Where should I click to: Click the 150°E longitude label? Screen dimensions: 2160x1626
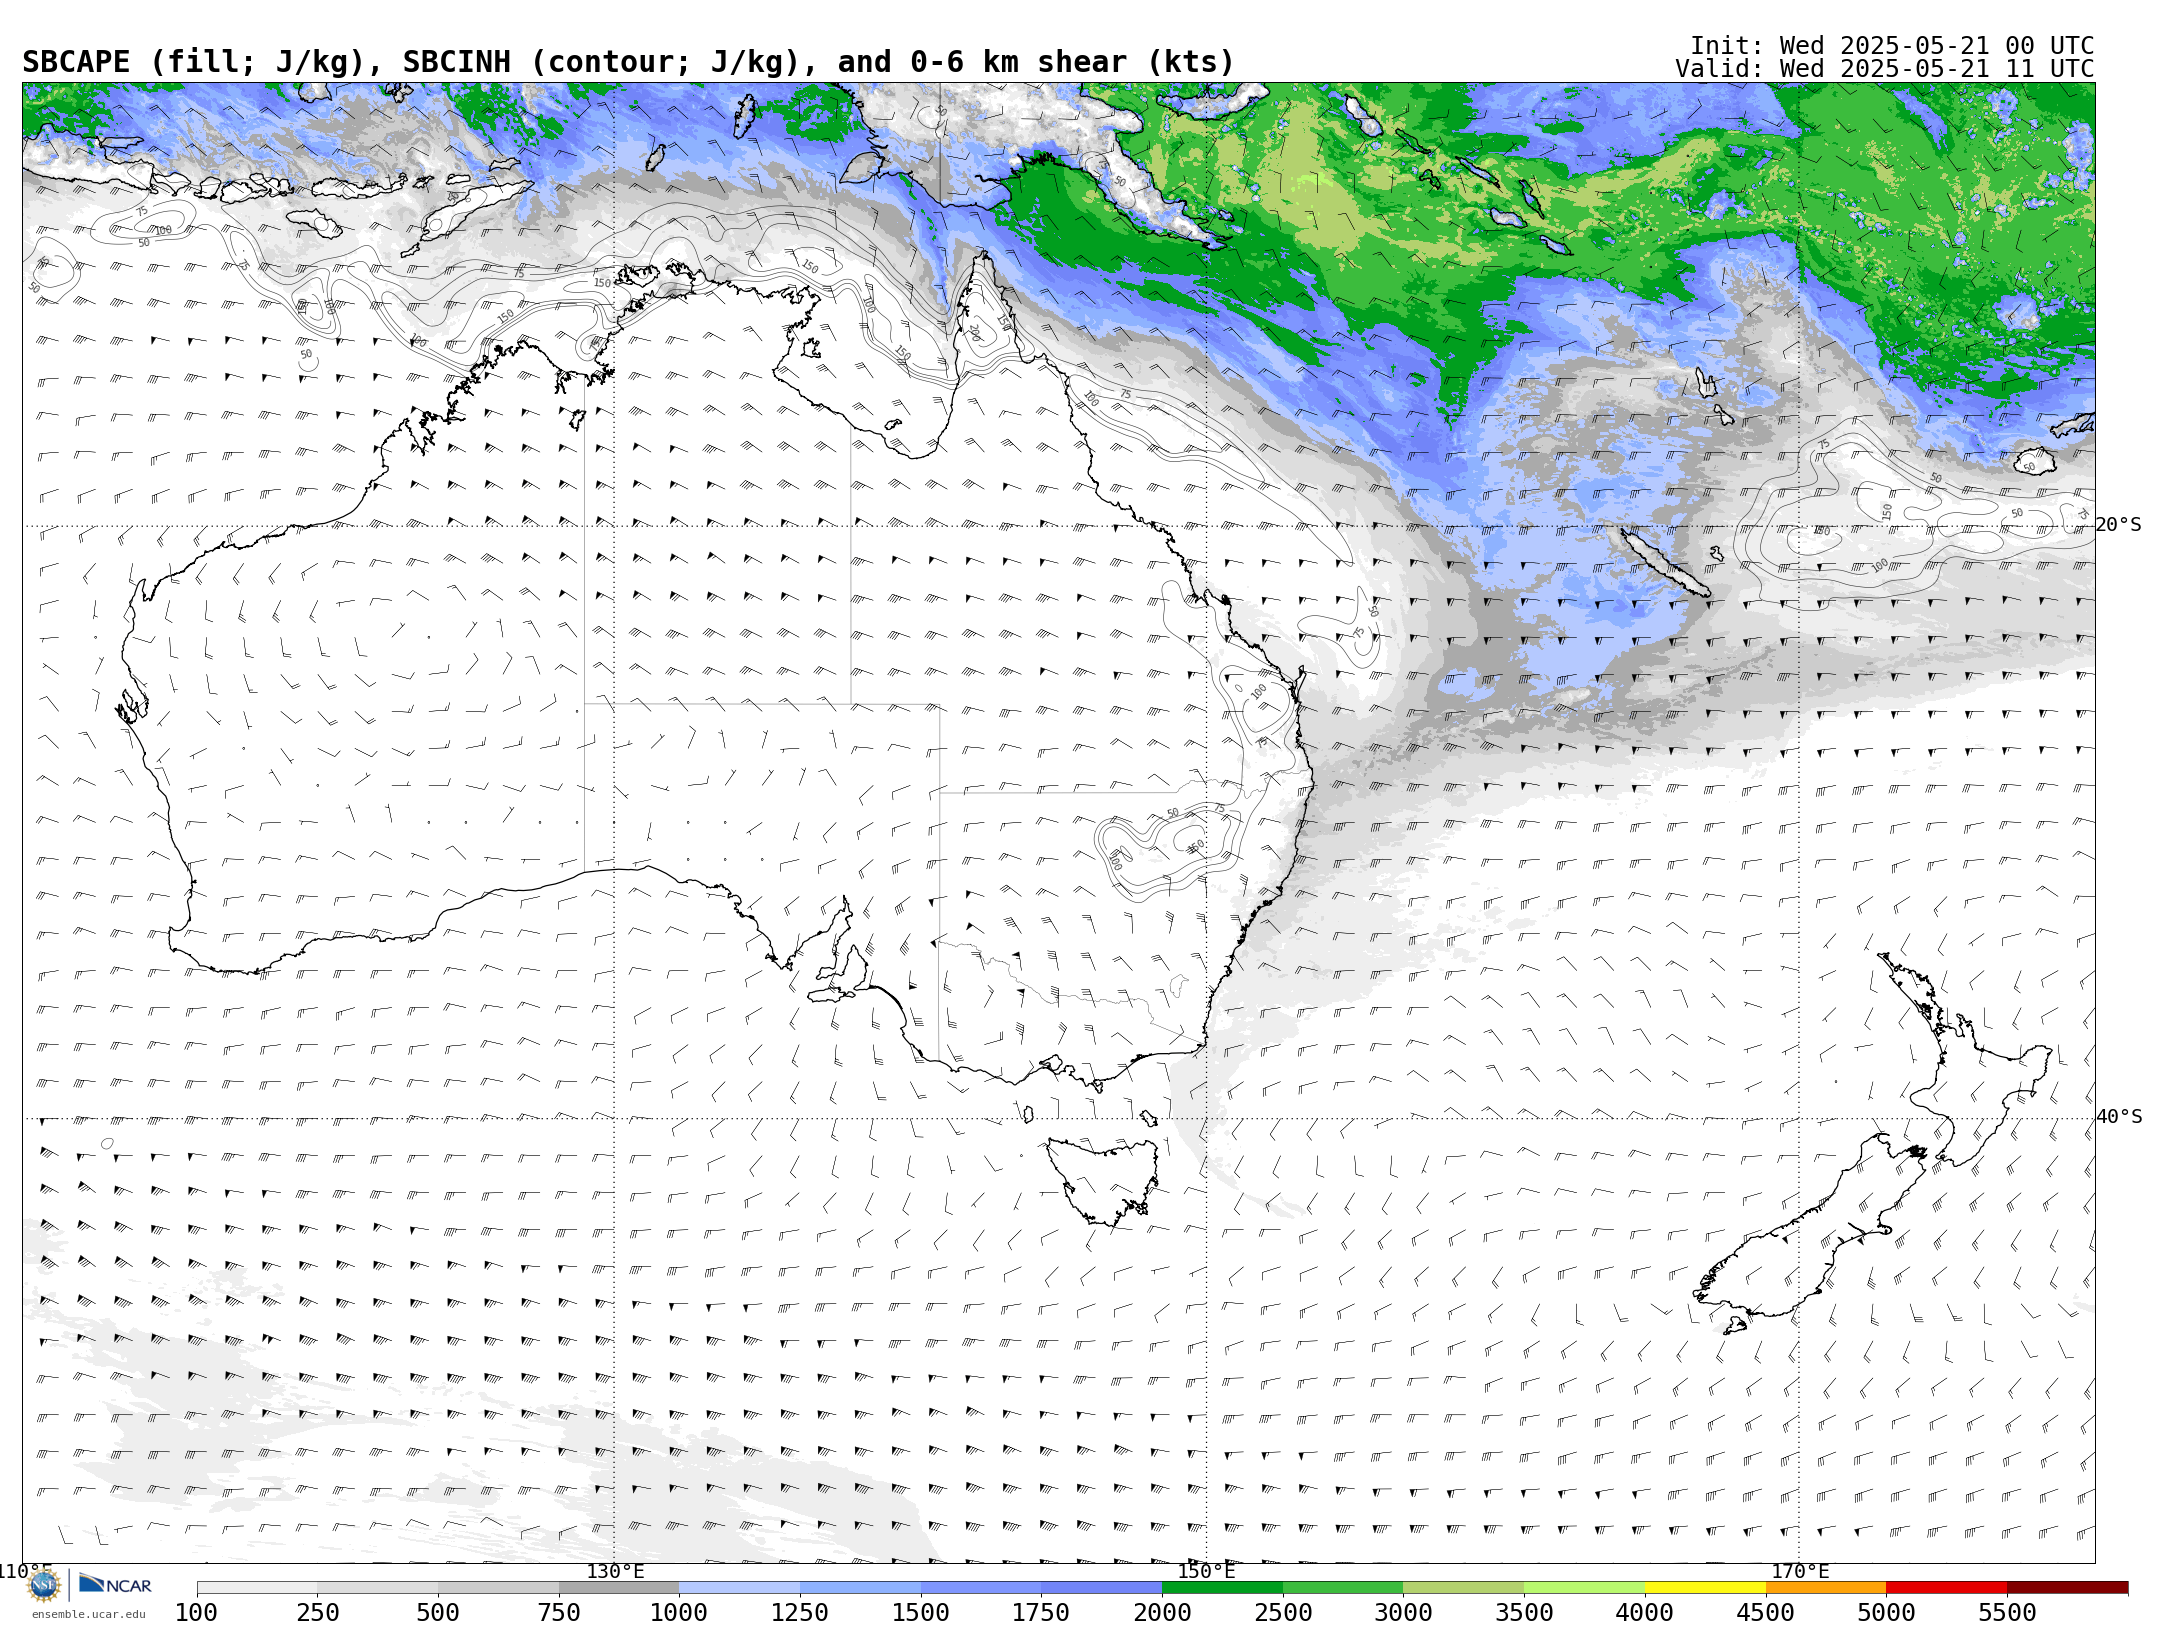pos(1206,1572)
